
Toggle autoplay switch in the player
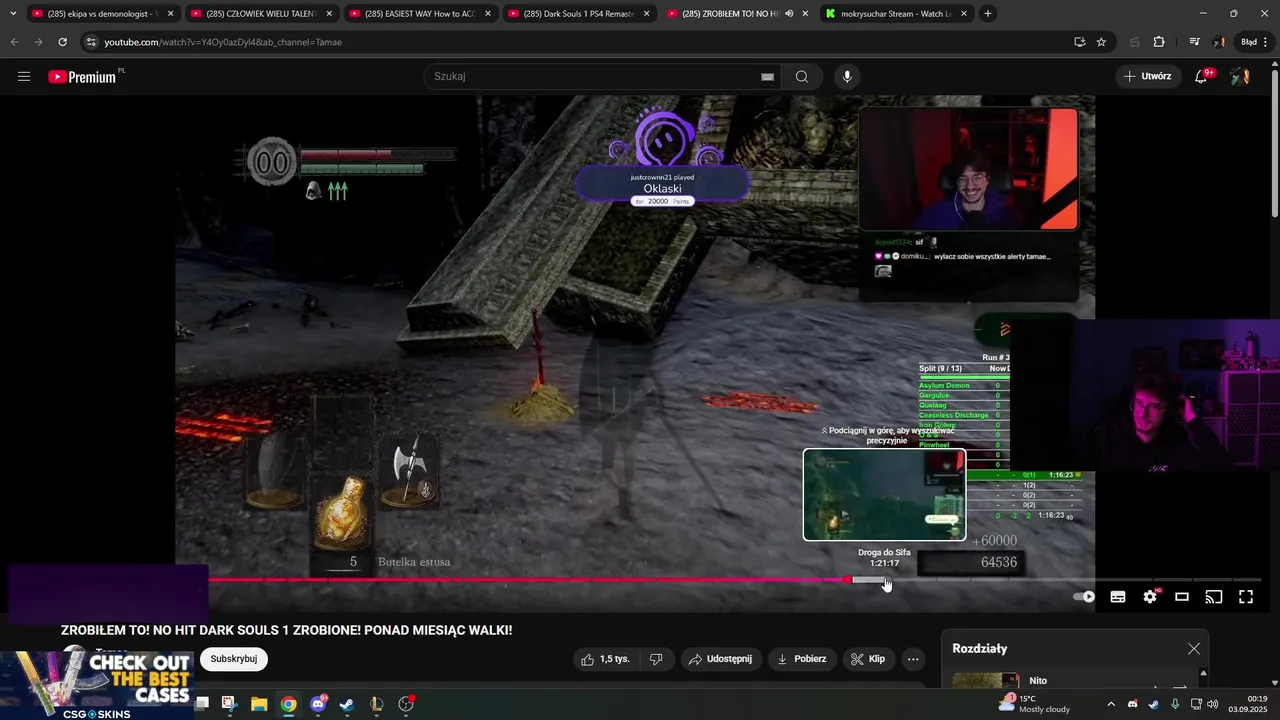tap(1084, 597)
